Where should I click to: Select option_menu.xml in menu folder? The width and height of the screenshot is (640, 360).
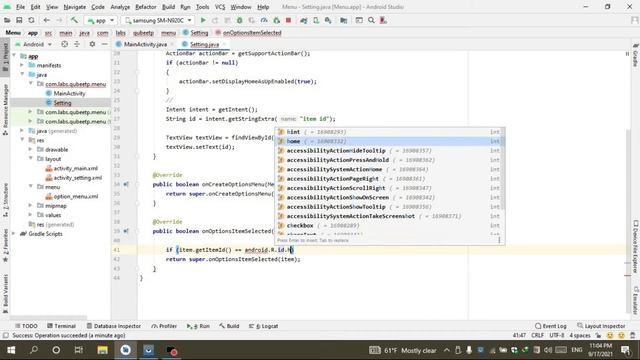76,196
